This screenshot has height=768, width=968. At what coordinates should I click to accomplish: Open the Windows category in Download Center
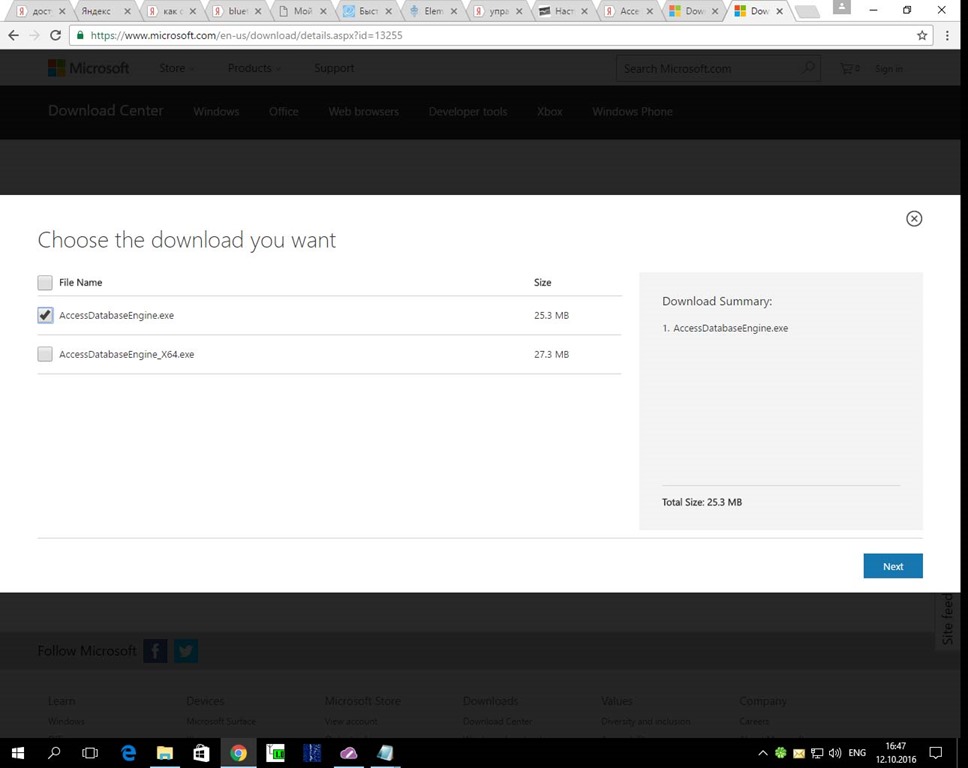point(216,112)
